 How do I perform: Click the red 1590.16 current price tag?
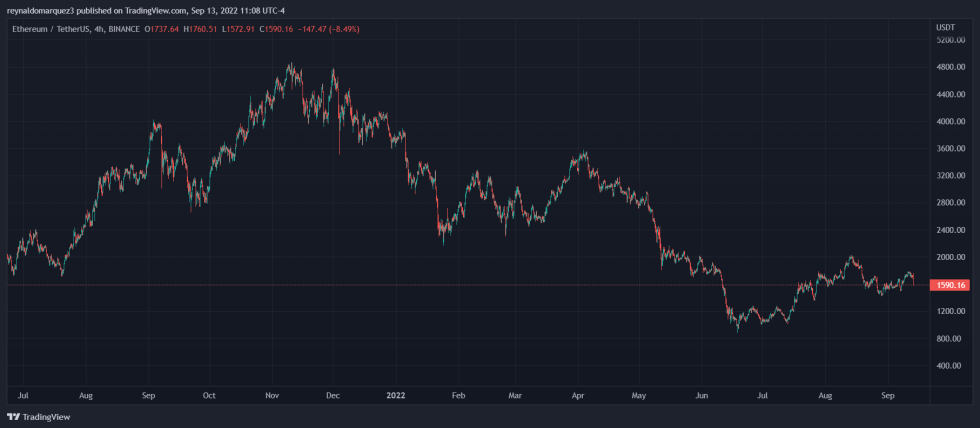(x=950, y=285)
